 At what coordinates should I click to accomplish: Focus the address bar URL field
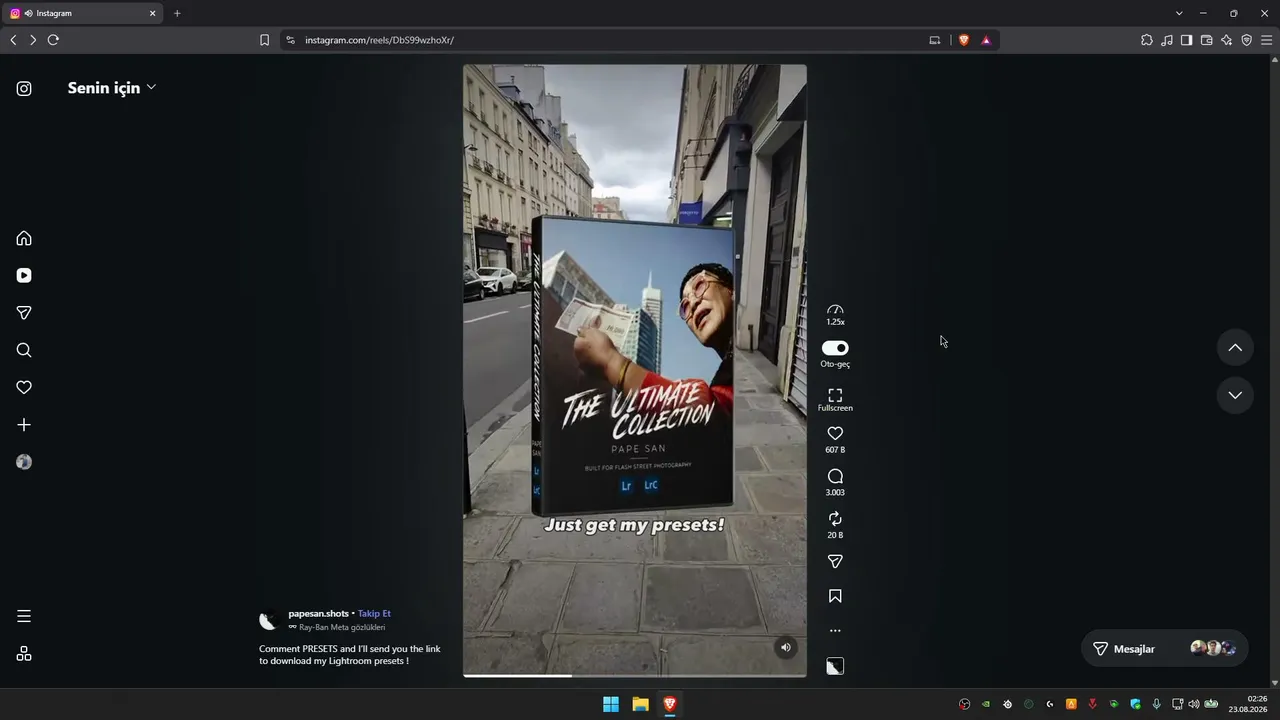click(610, 40)
